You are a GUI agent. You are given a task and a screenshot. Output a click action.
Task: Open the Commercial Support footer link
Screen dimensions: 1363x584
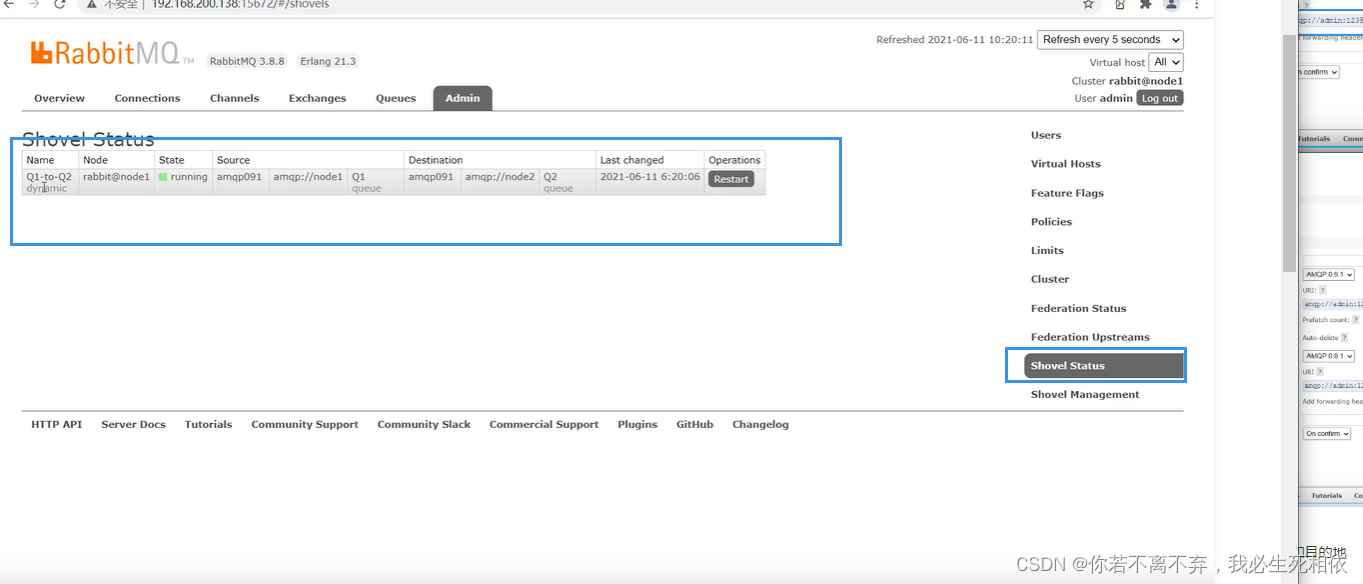pos(544,424)
